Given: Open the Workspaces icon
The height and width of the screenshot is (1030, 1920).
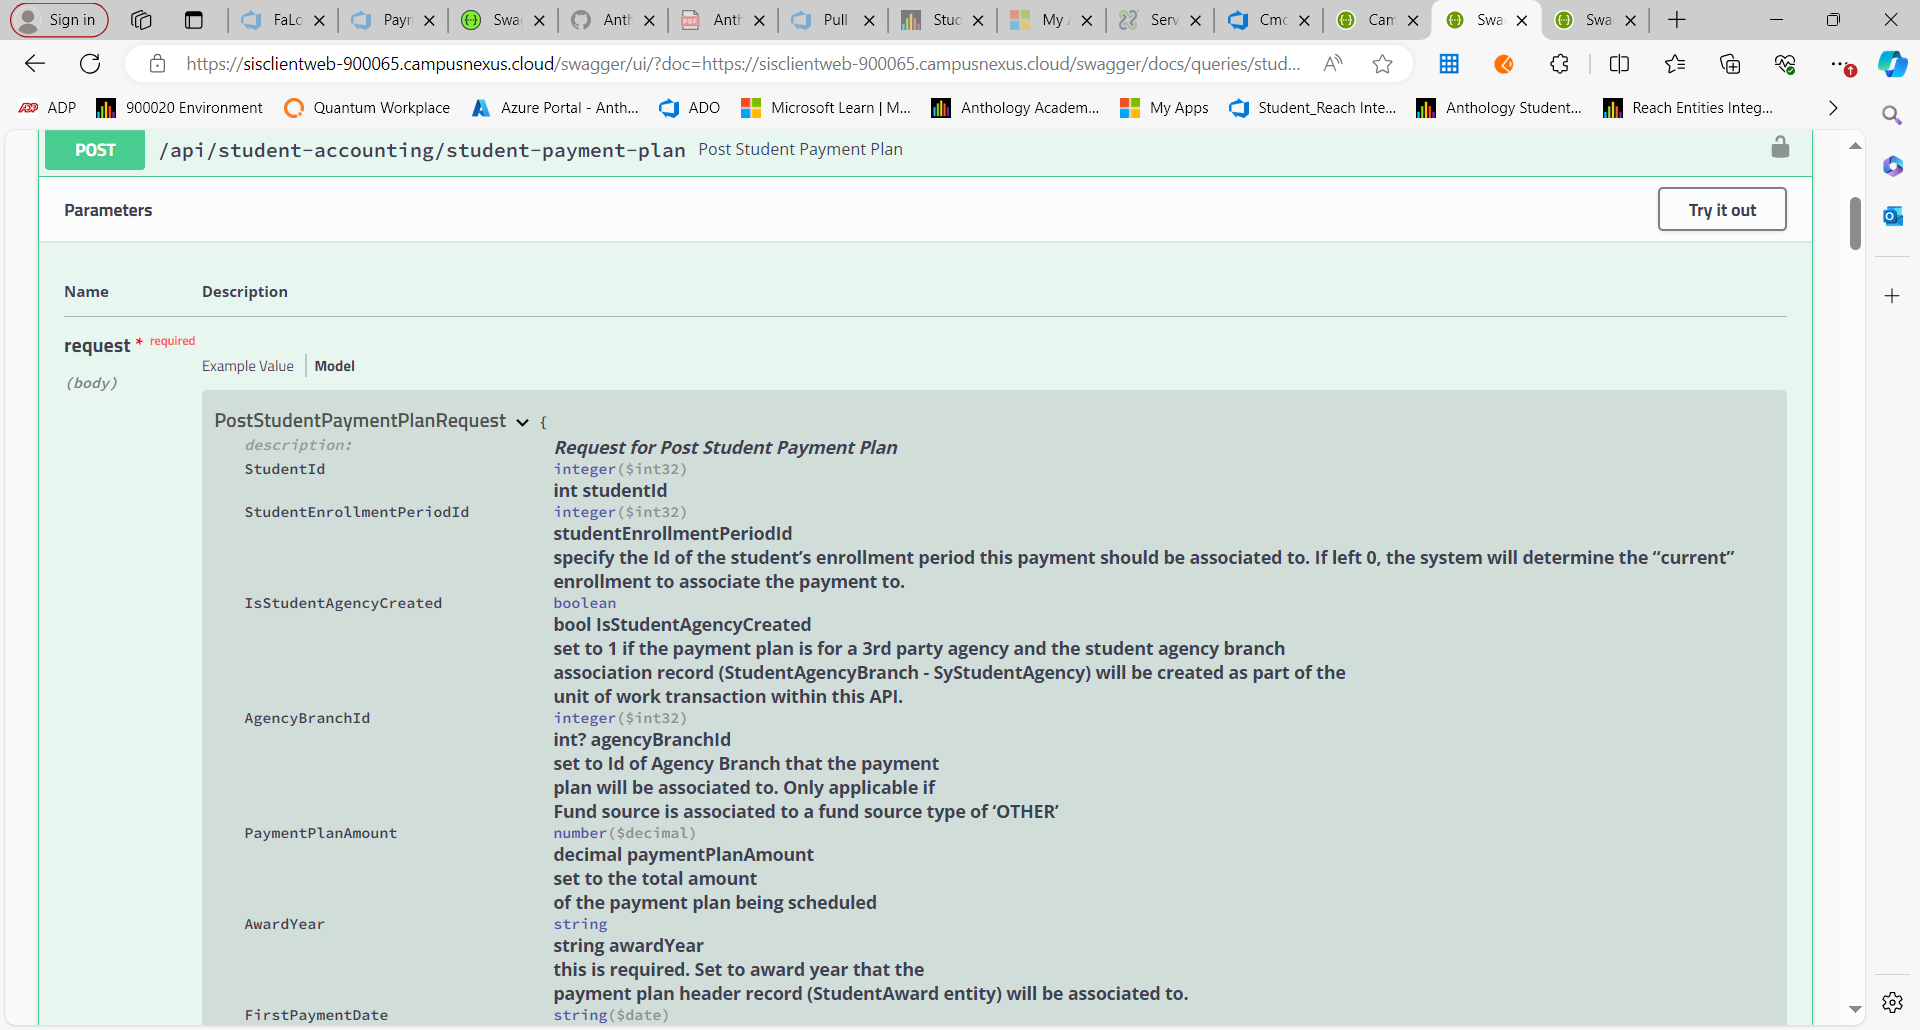Looking at the screenshot, I should coord(141,20).
